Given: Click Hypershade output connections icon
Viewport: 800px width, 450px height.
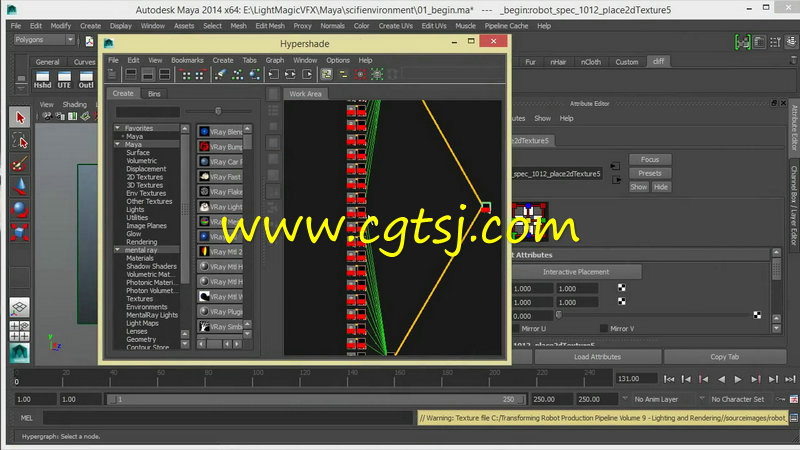Looking at the screenshot, I should [x=307, y=74].
